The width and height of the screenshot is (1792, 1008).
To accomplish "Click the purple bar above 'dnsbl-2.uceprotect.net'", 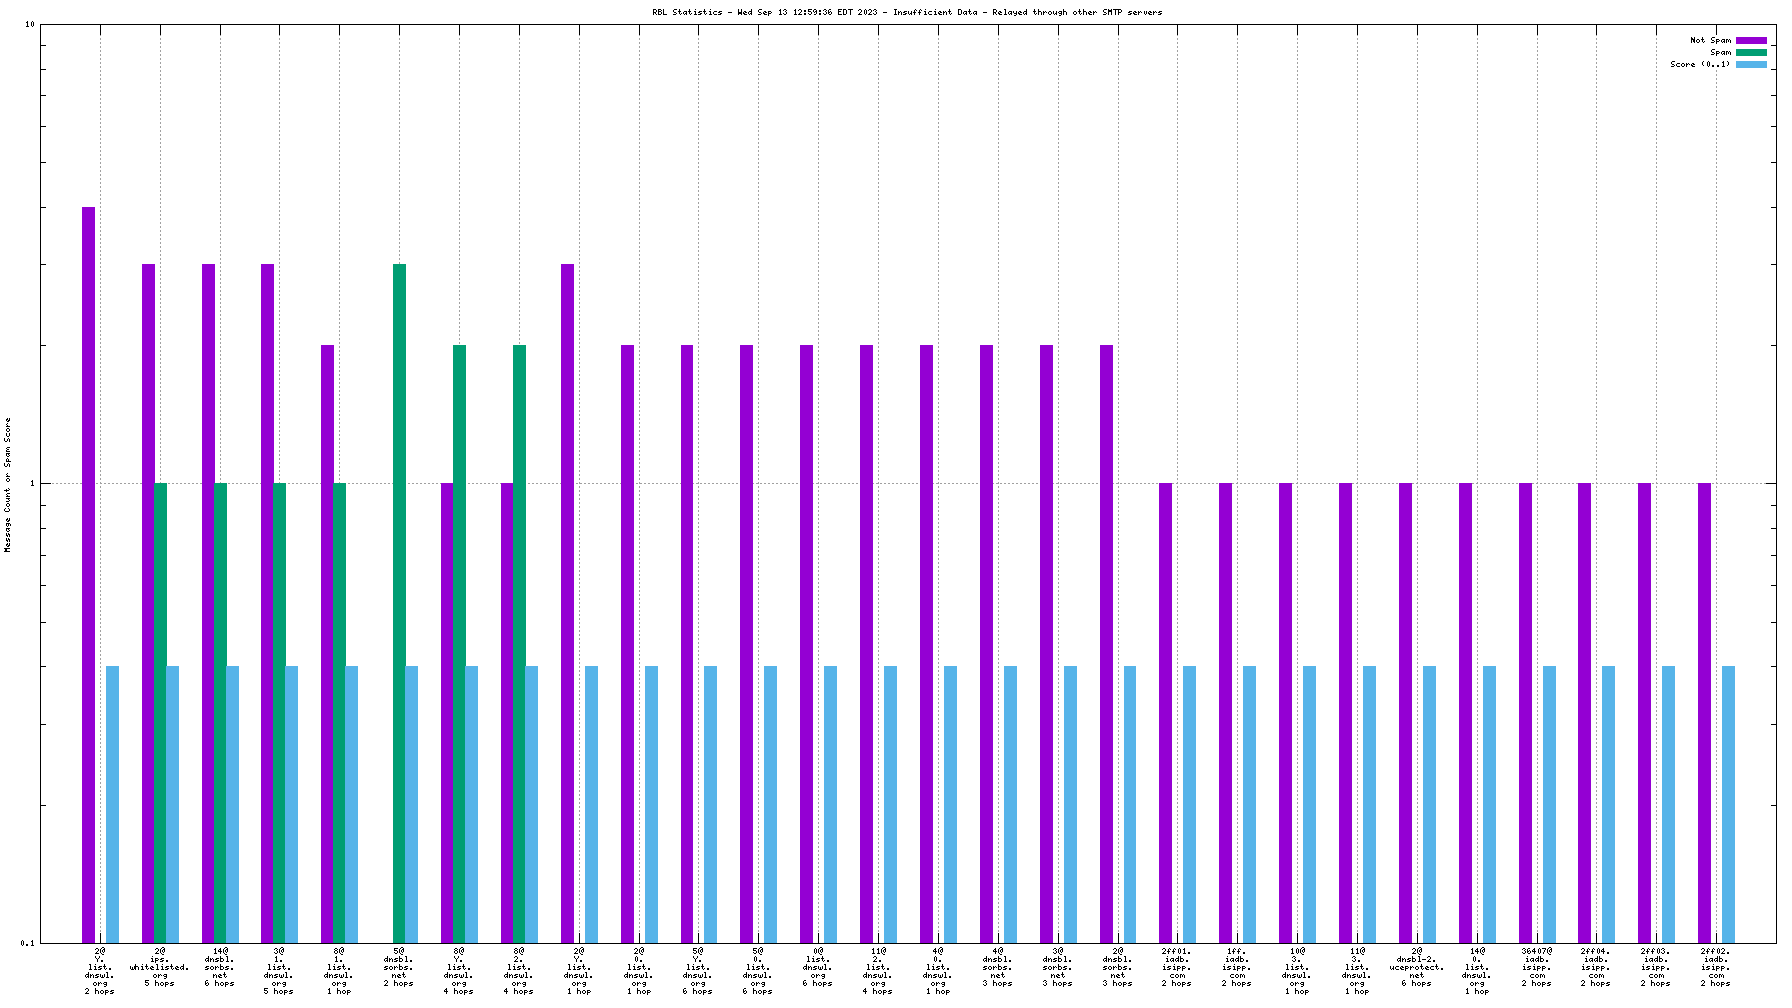I will (1405, 713).
